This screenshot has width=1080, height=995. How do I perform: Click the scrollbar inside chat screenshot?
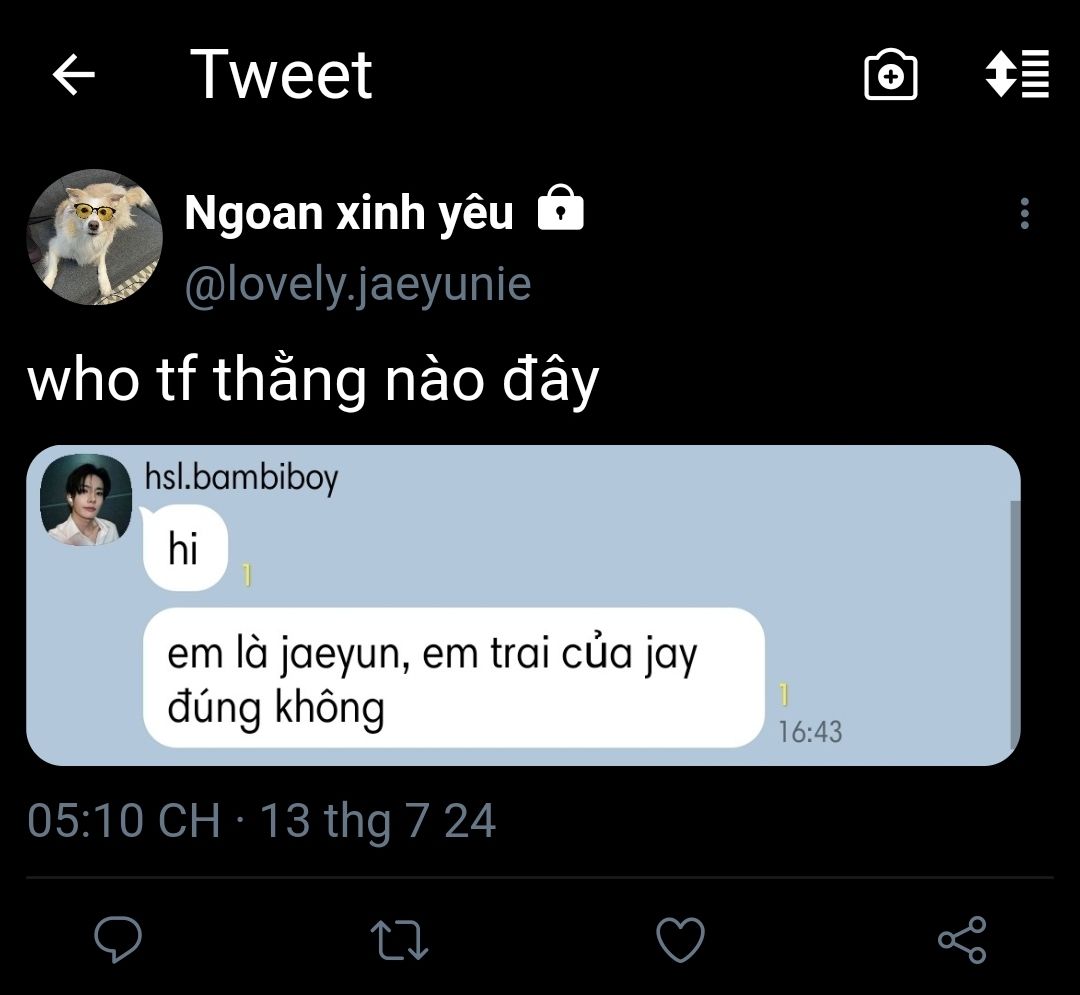1014,625
